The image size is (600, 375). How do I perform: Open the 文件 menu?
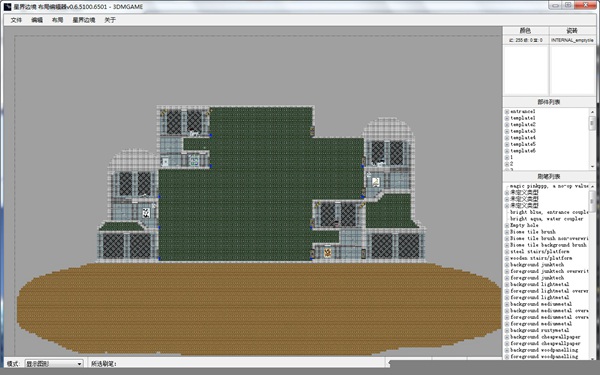(16, 20)
